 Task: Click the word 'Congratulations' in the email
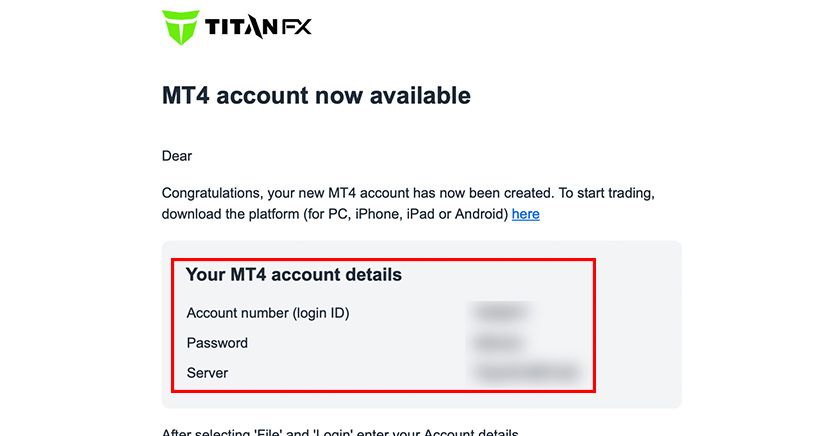coord(212,192)
